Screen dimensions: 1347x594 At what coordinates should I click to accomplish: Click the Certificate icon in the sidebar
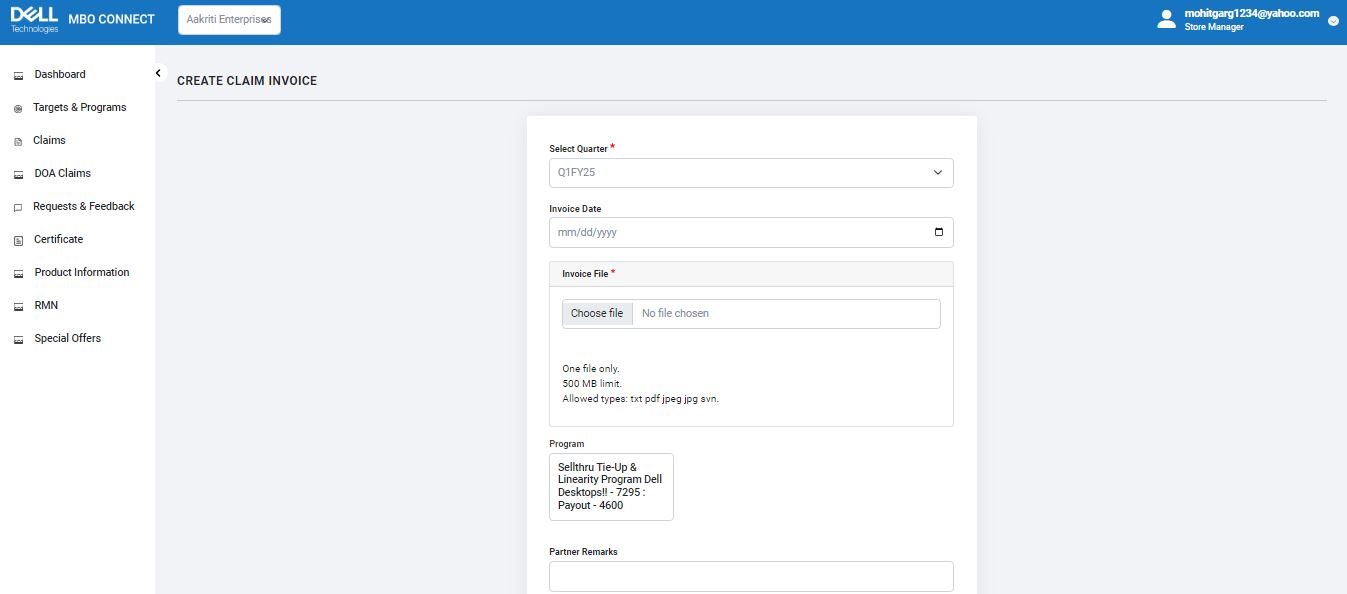click(17, 239)
